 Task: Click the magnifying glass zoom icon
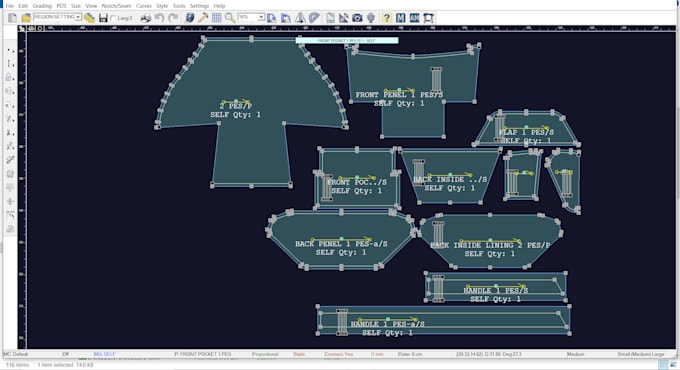(230, 18)
